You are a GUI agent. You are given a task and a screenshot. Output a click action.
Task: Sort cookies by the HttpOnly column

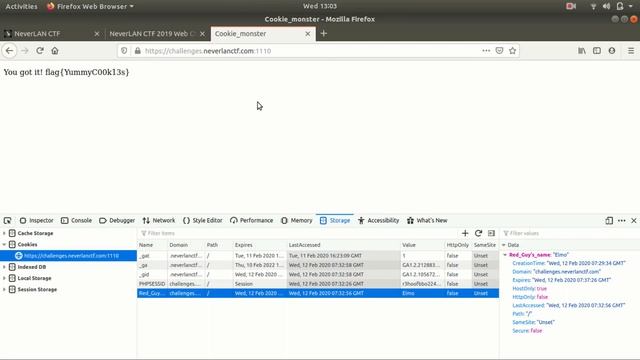click(x=458, y=245)
